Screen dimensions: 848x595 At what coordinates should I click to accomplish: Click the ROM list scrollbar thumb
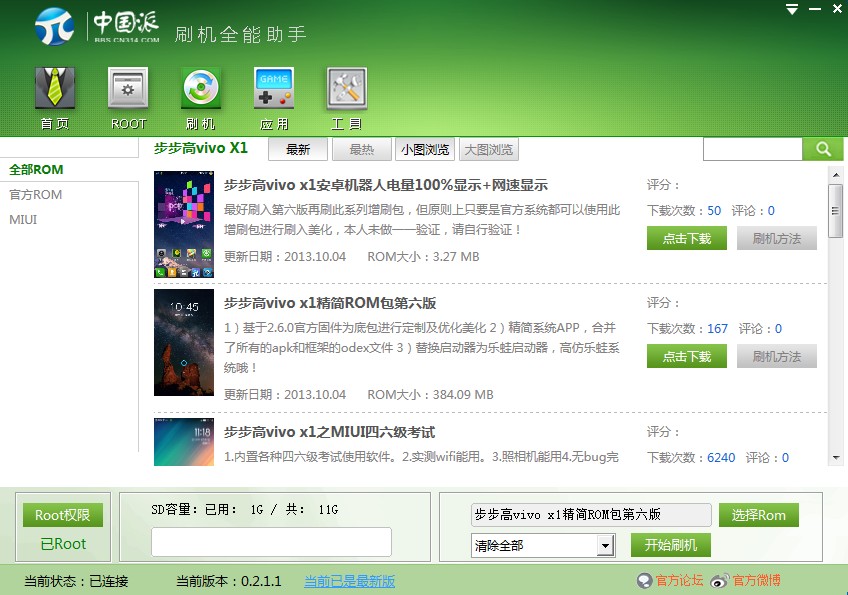[836, 211]
